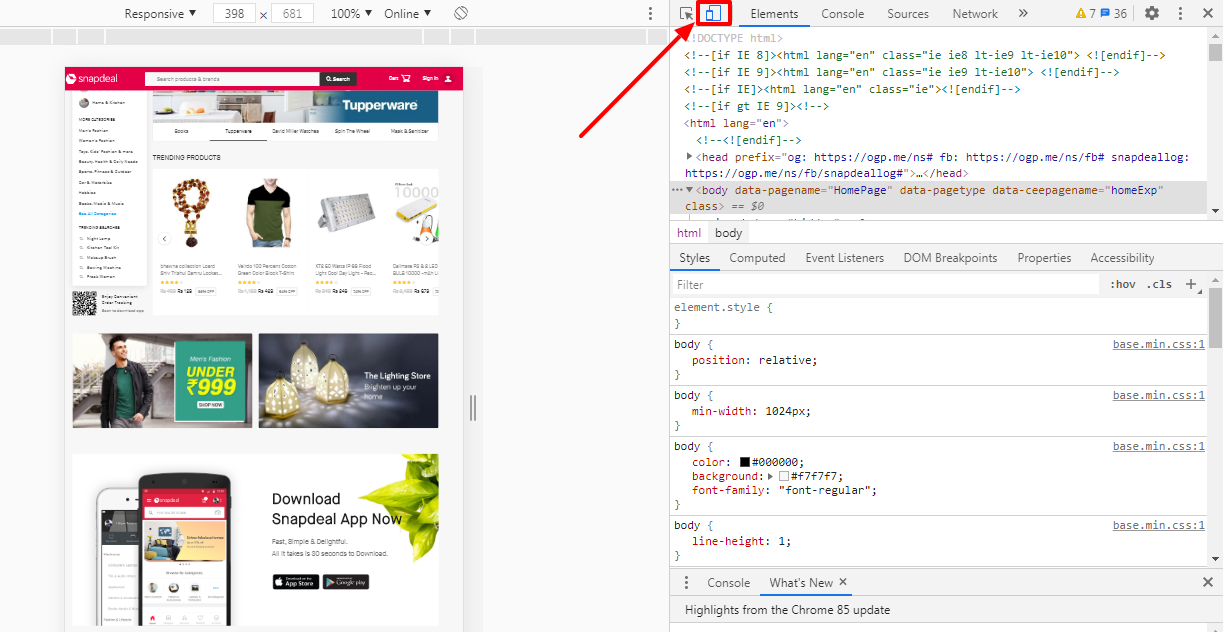1223x632 pixels.
Task: Select the body breadcrumb
Action: pos(729,233)
